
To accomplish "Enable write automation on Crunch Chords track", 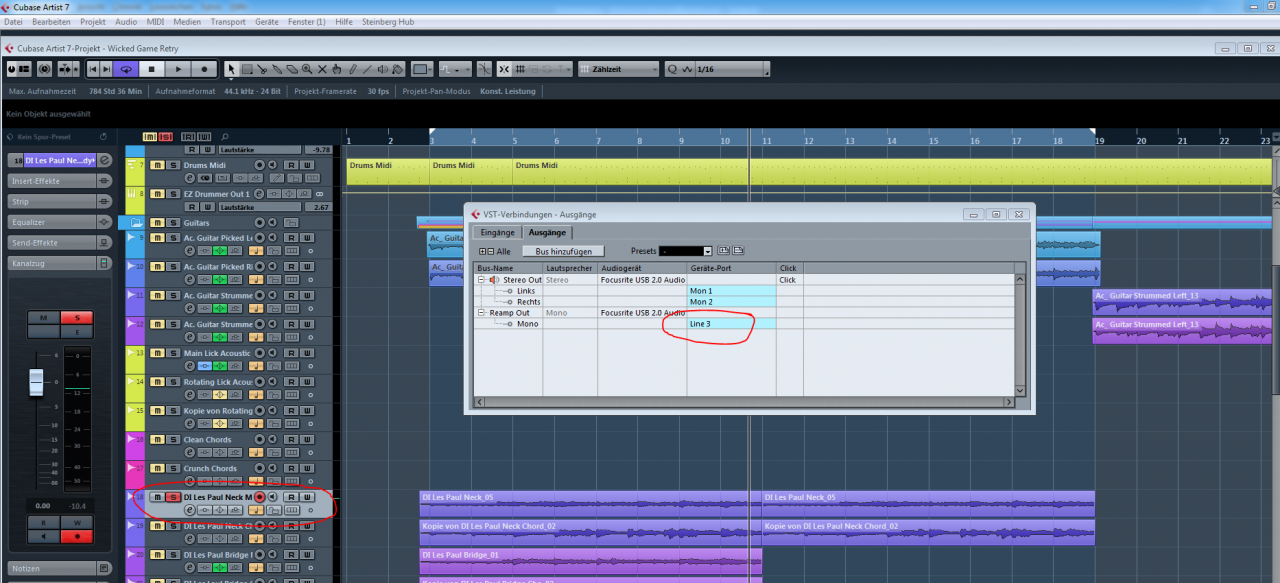I will 307,468.
